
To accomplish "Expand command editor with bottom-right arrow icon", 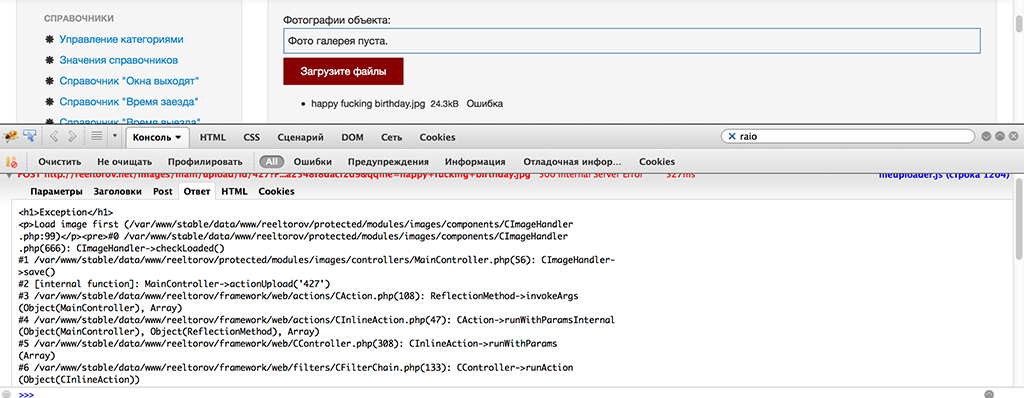I will [x=989, y=394].
